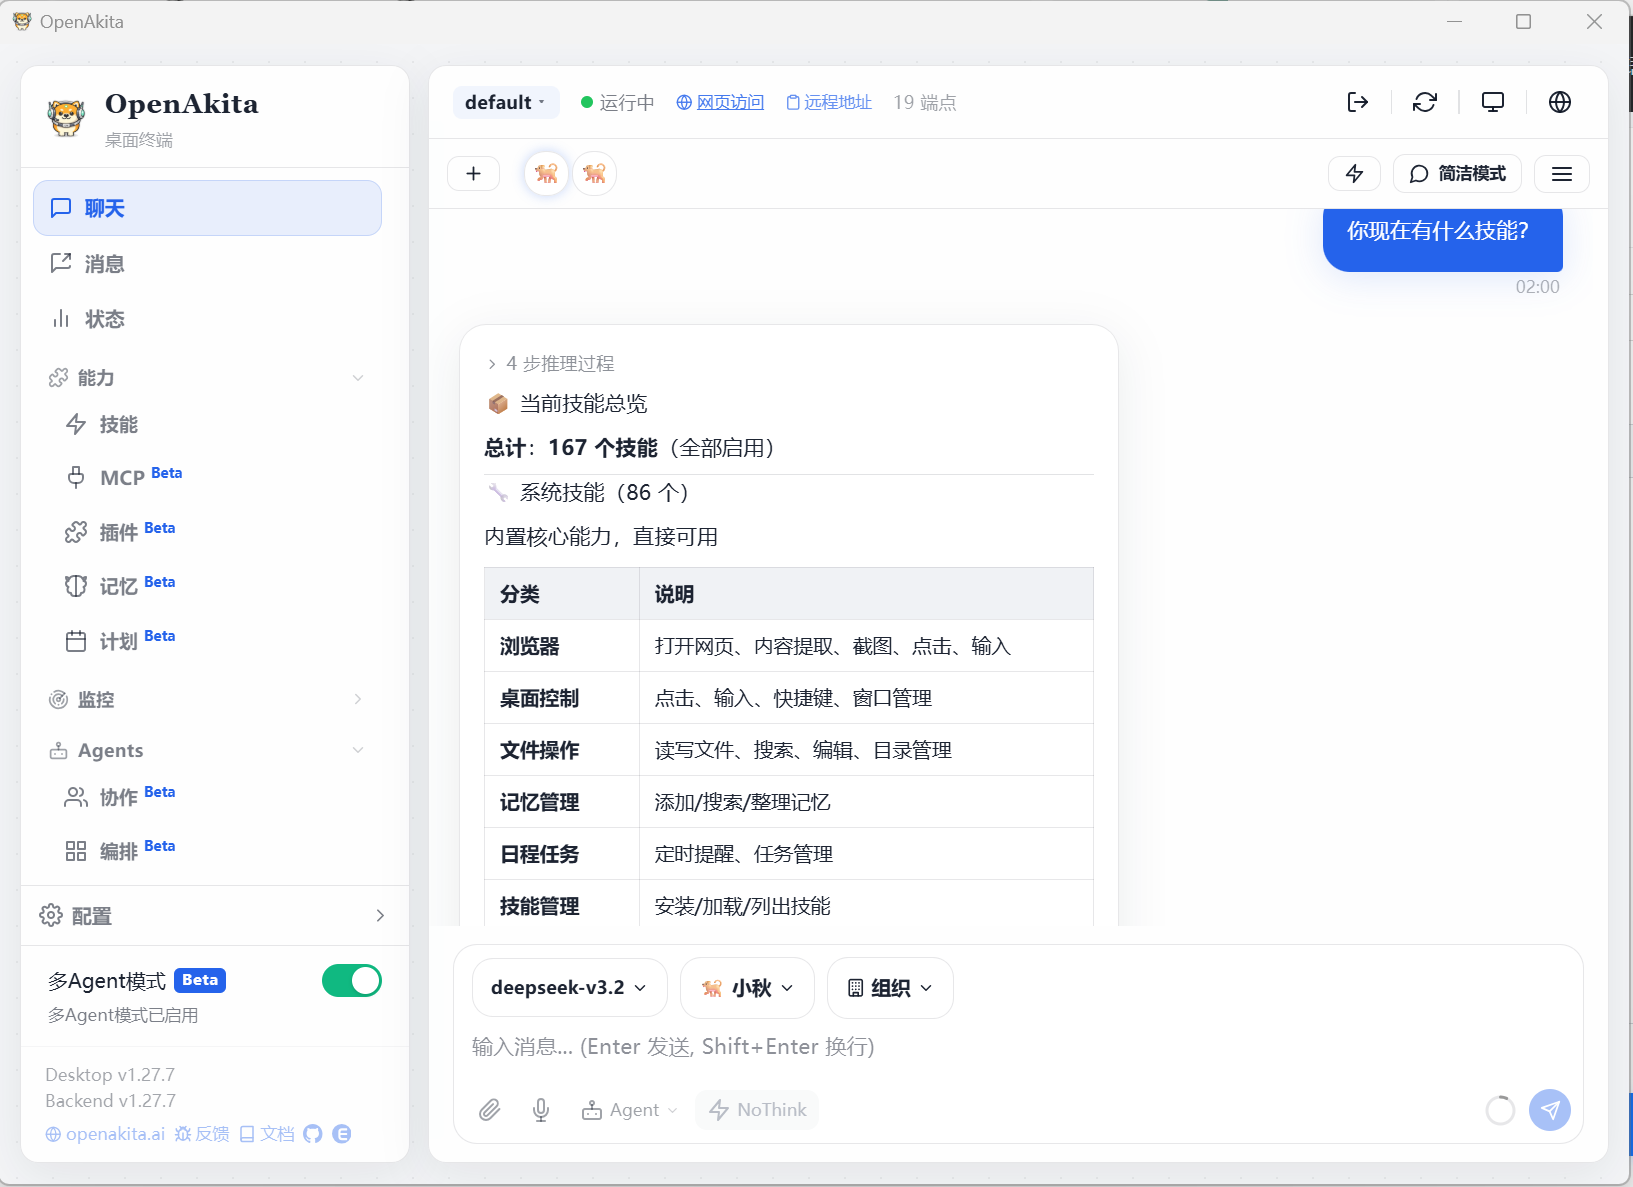Click the 运行中 running status indicator

[617, 102]
